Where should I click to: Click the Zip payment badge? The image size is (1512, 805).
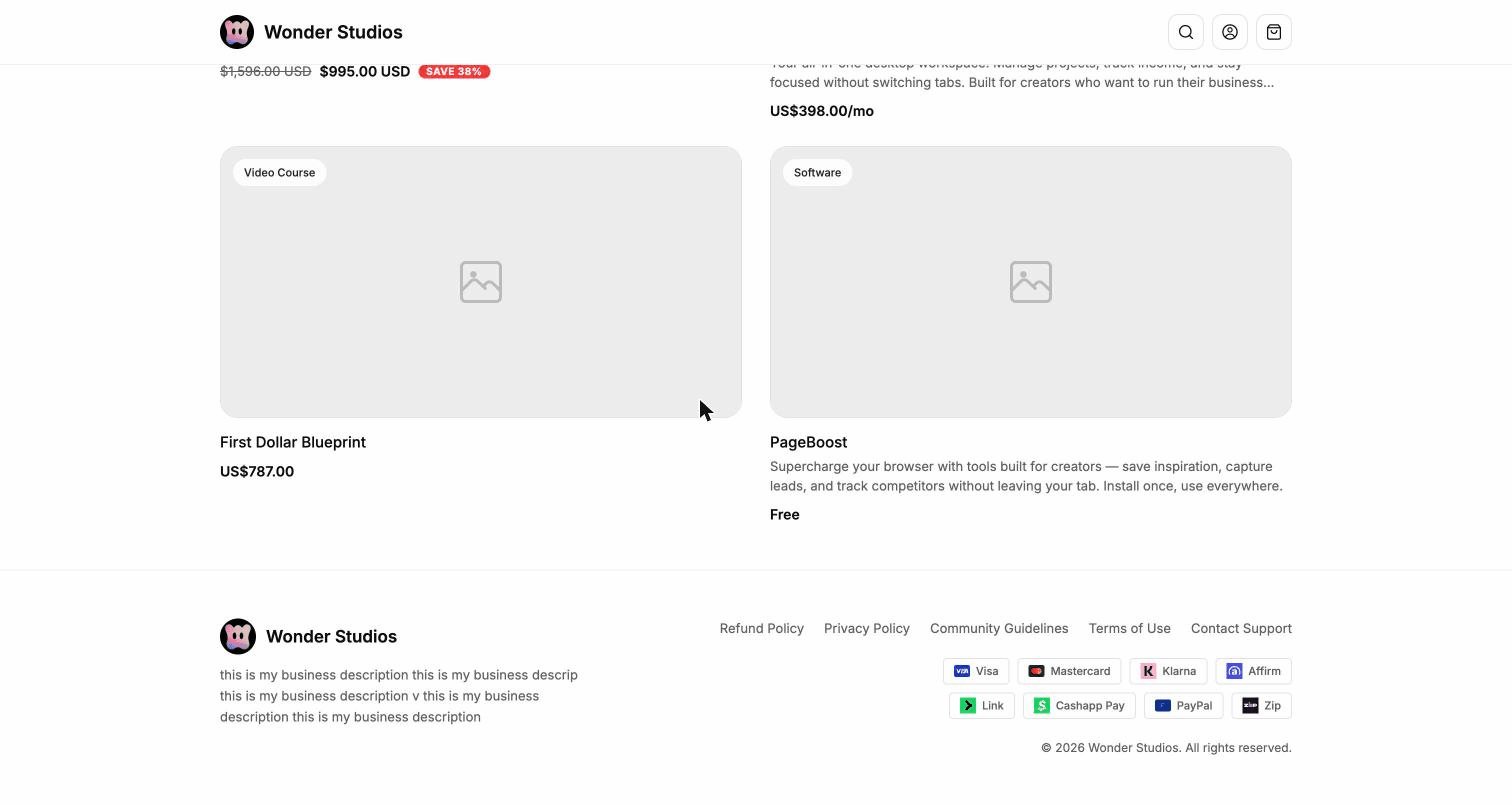[1262, 706]
